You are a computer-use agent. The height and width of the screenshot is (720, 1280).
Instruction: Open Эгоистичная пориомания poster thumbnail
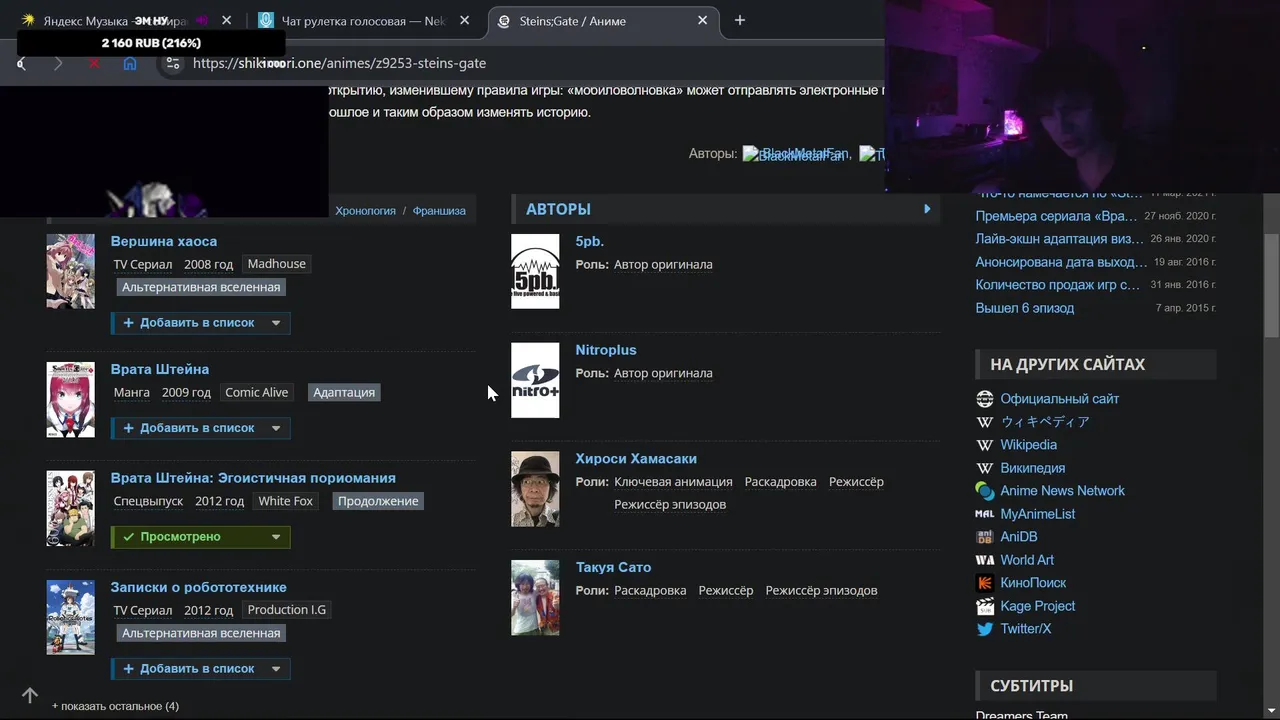click(70, 508)
